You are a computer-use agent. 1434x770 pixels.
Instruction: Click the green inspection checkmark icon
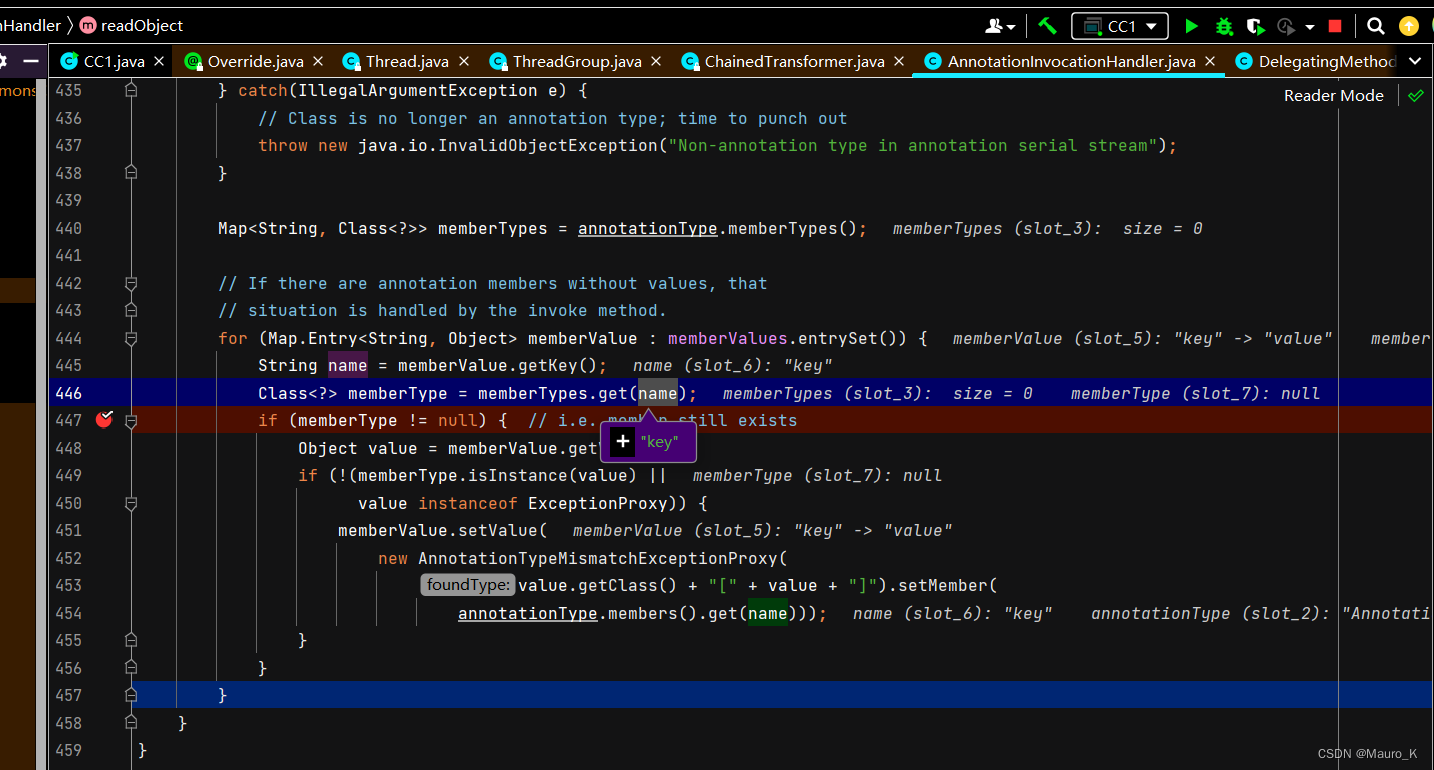click(1415, 96)
